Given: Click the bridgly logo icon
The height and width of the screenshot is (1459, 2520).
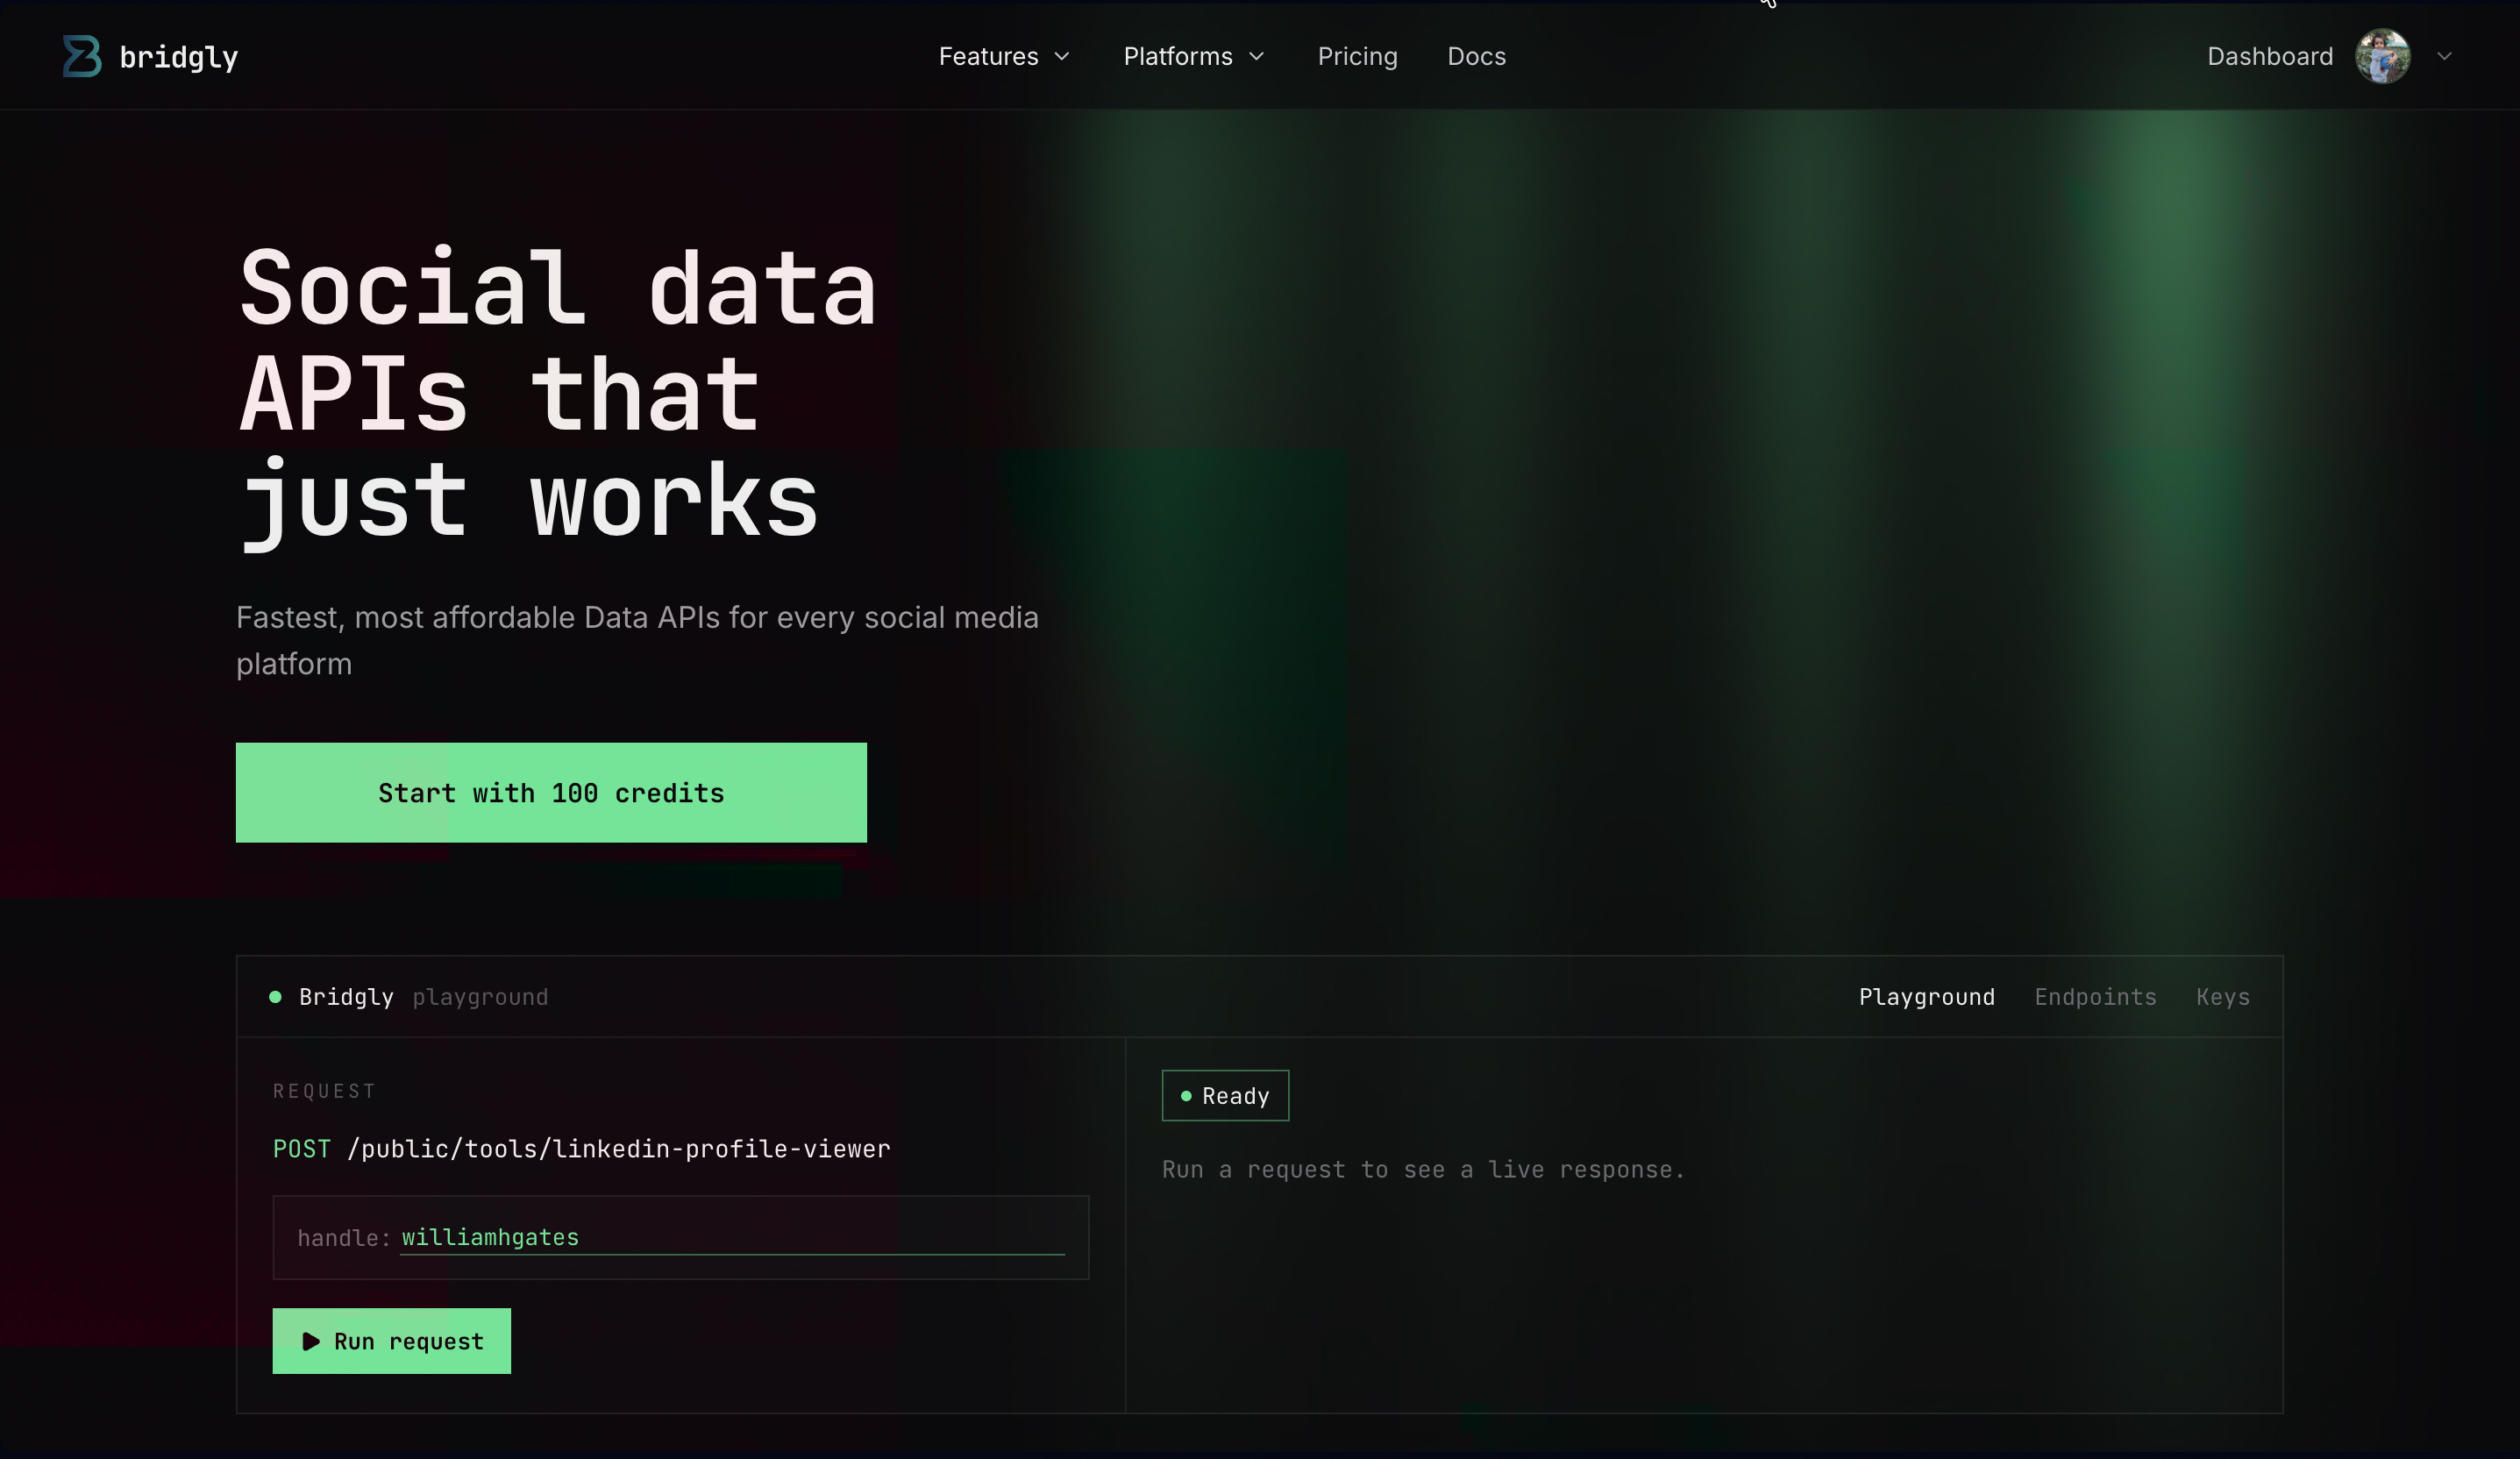Looking at the screenshot, I should point(82,56).
